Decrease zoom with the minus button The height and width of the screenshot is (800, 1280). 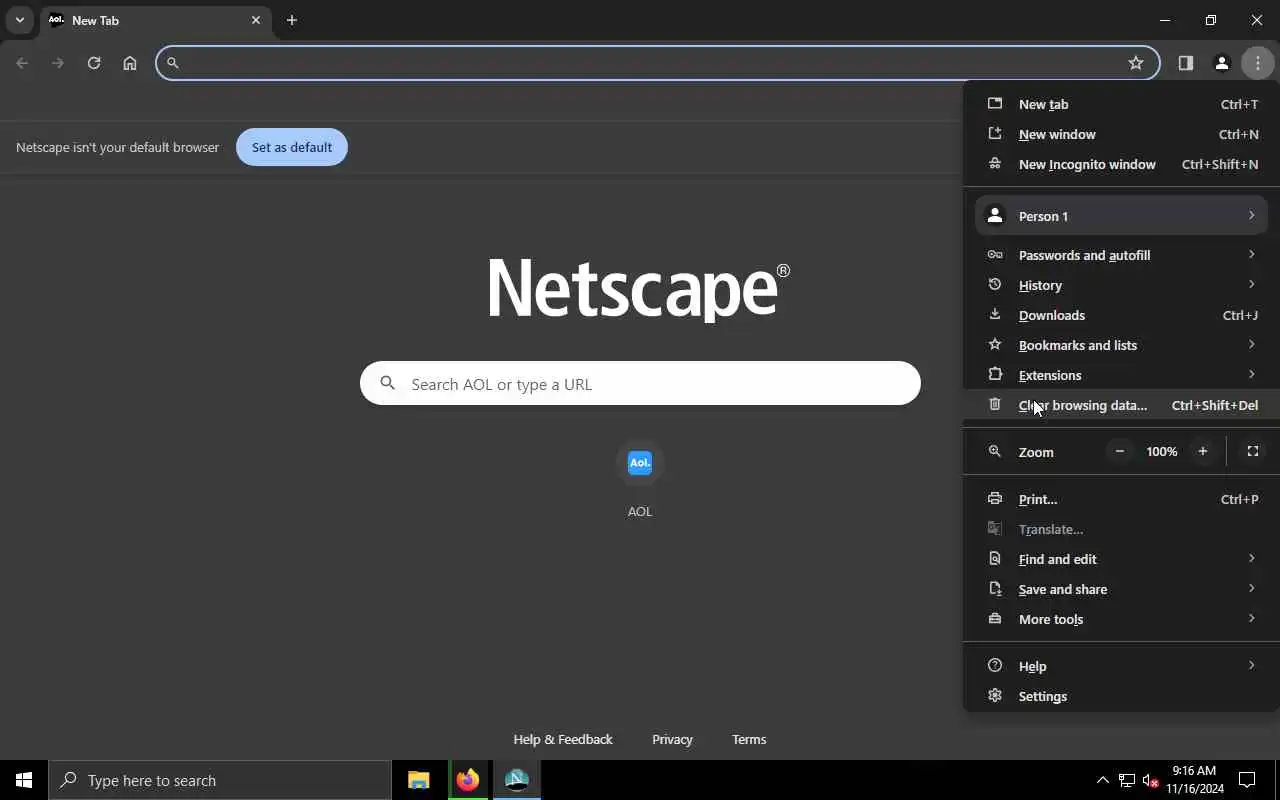[1120, 452]
